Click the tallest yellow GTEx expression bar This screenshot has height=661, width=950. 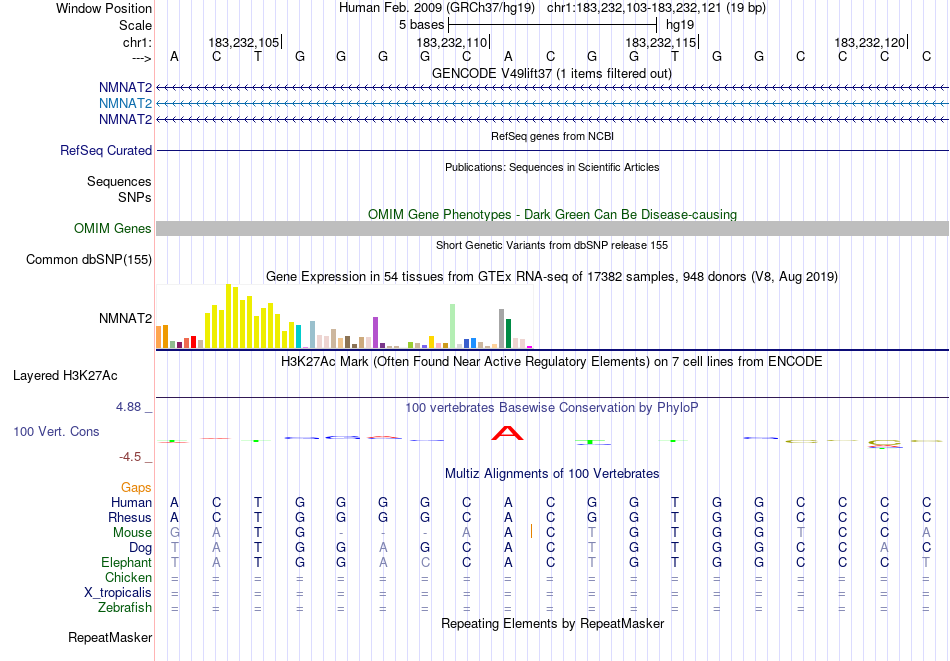tap(229, 316)
